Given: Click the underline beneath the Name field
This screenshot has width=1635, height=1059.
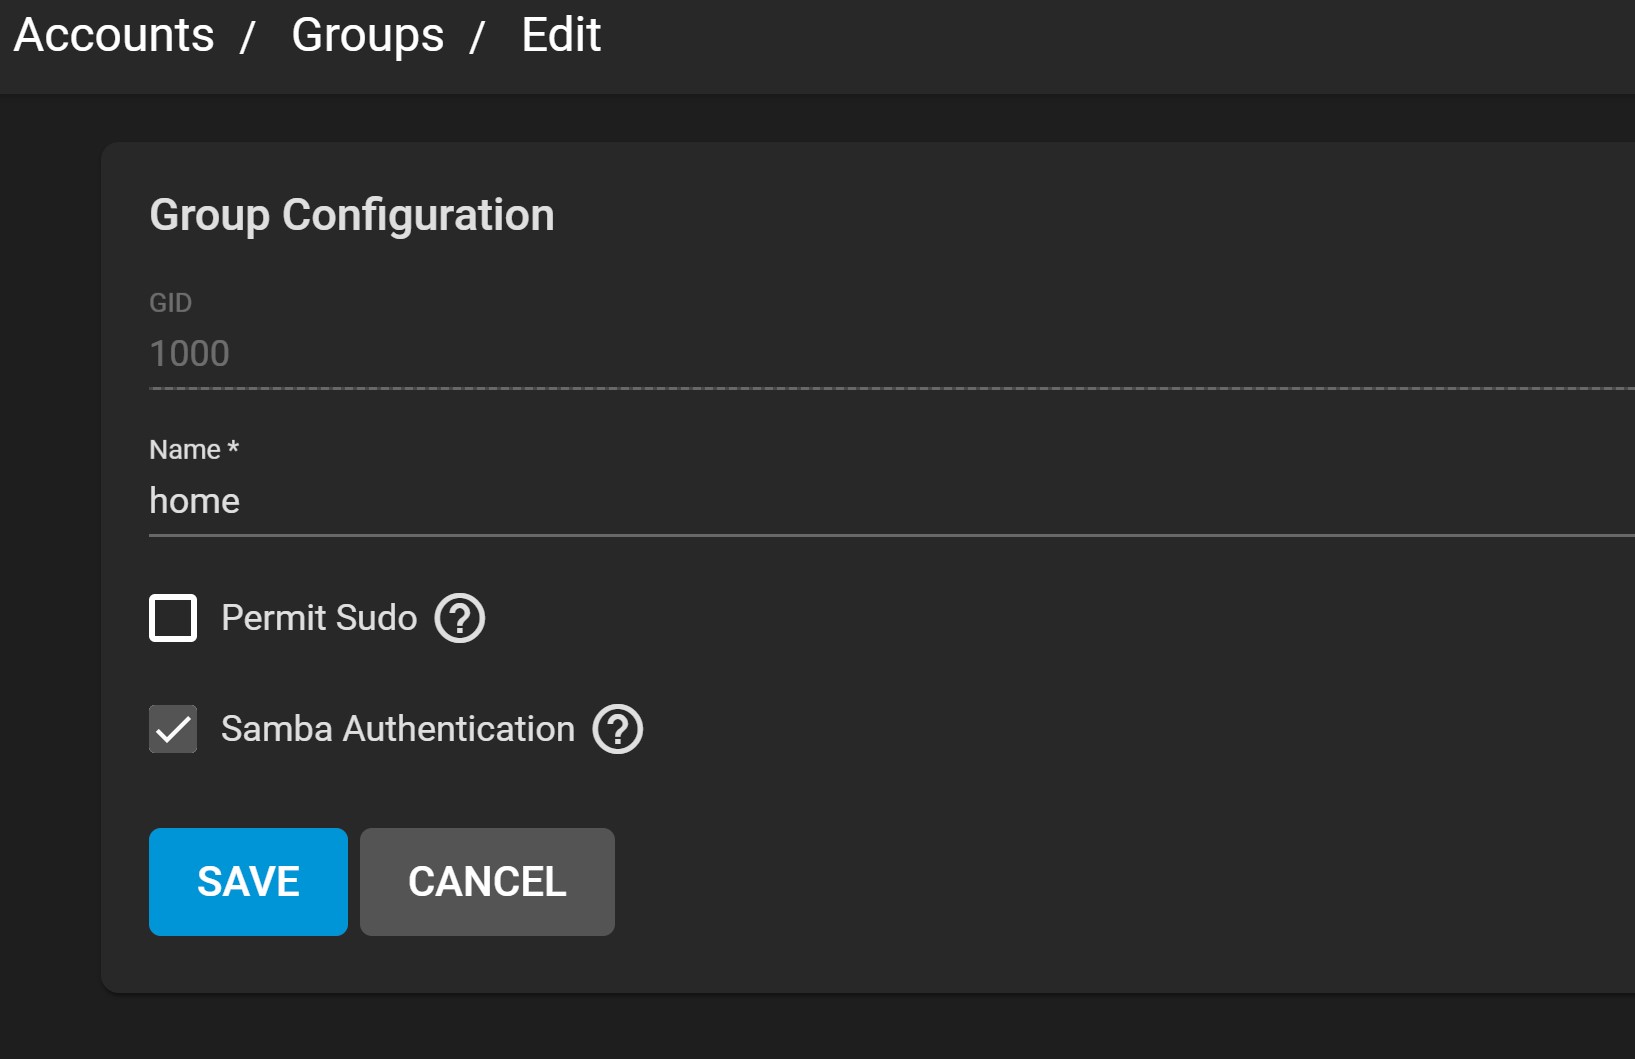Looking at the screenshot, I should (x=800, y=536).
